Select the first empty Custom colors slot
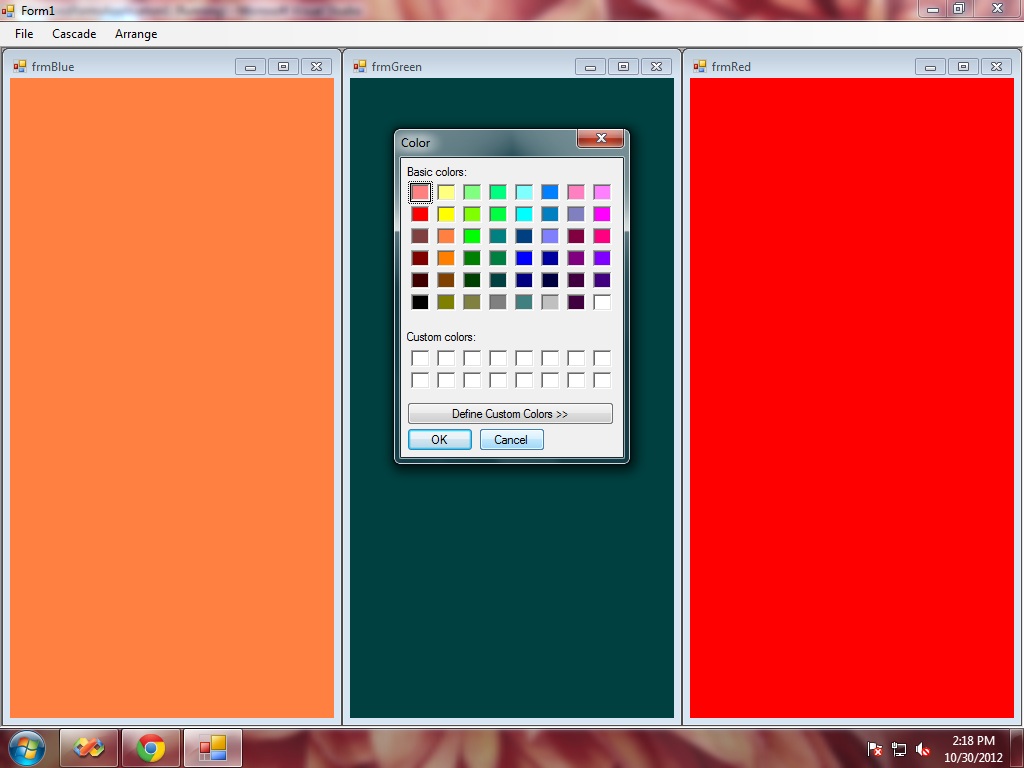1024x768 pixels. coord(420,358)
